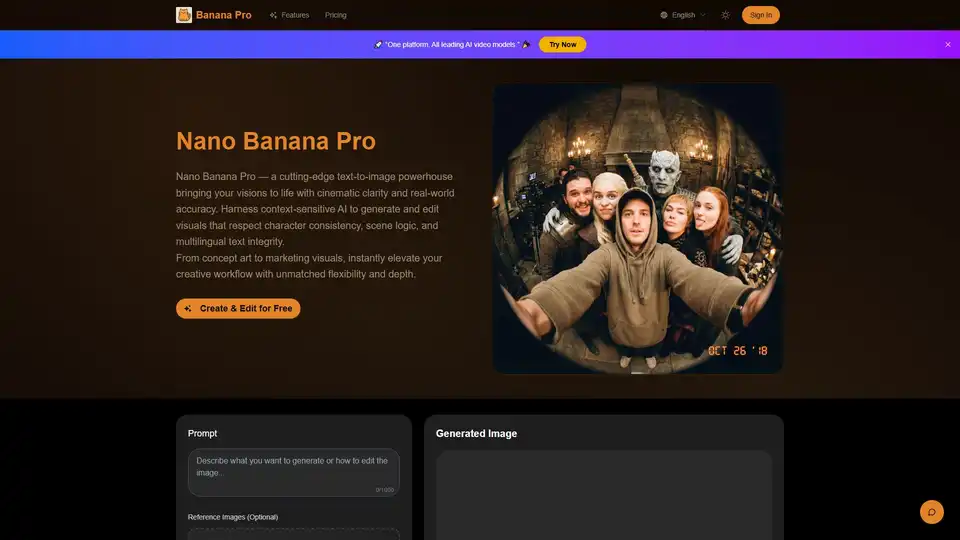960x540 pixels.
Task: Click the hero fisheye selfie image
Action: click(638, 228)
